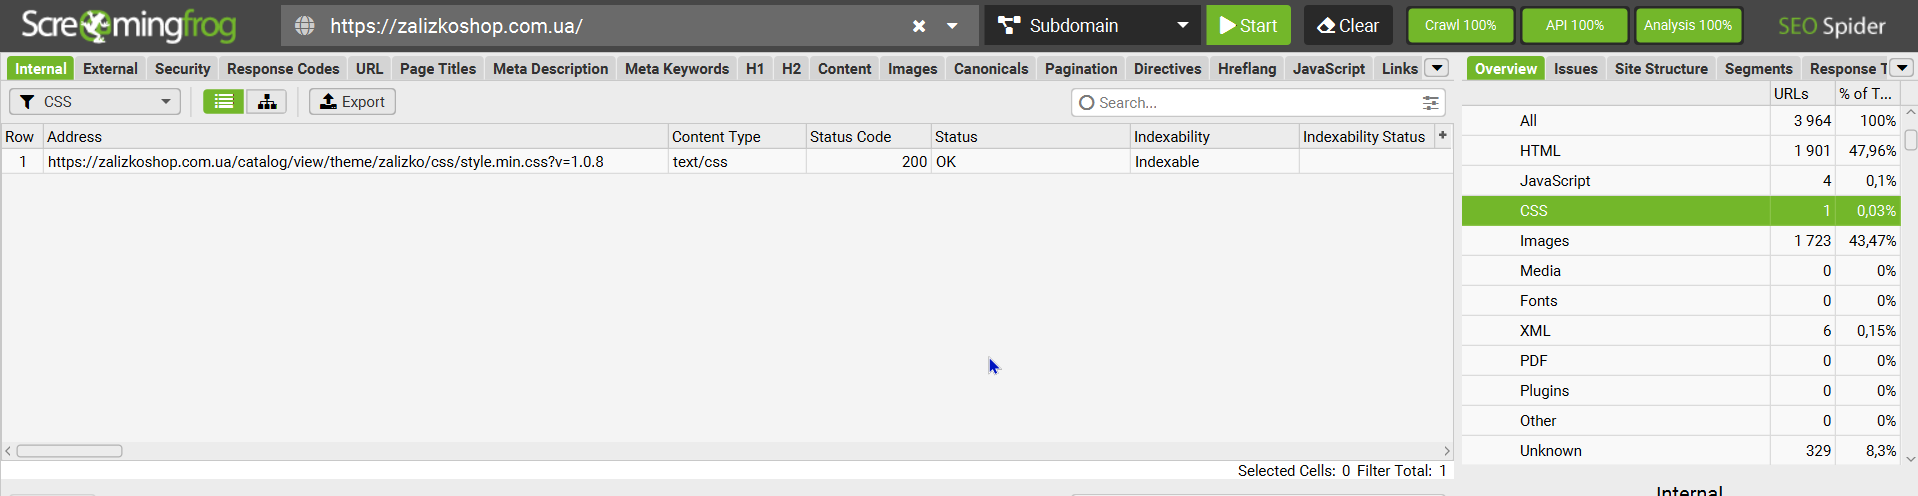Open the Site Structure tab
Image resolution: width=1918 pixels, height=496 pixels.
(1661, 68)
